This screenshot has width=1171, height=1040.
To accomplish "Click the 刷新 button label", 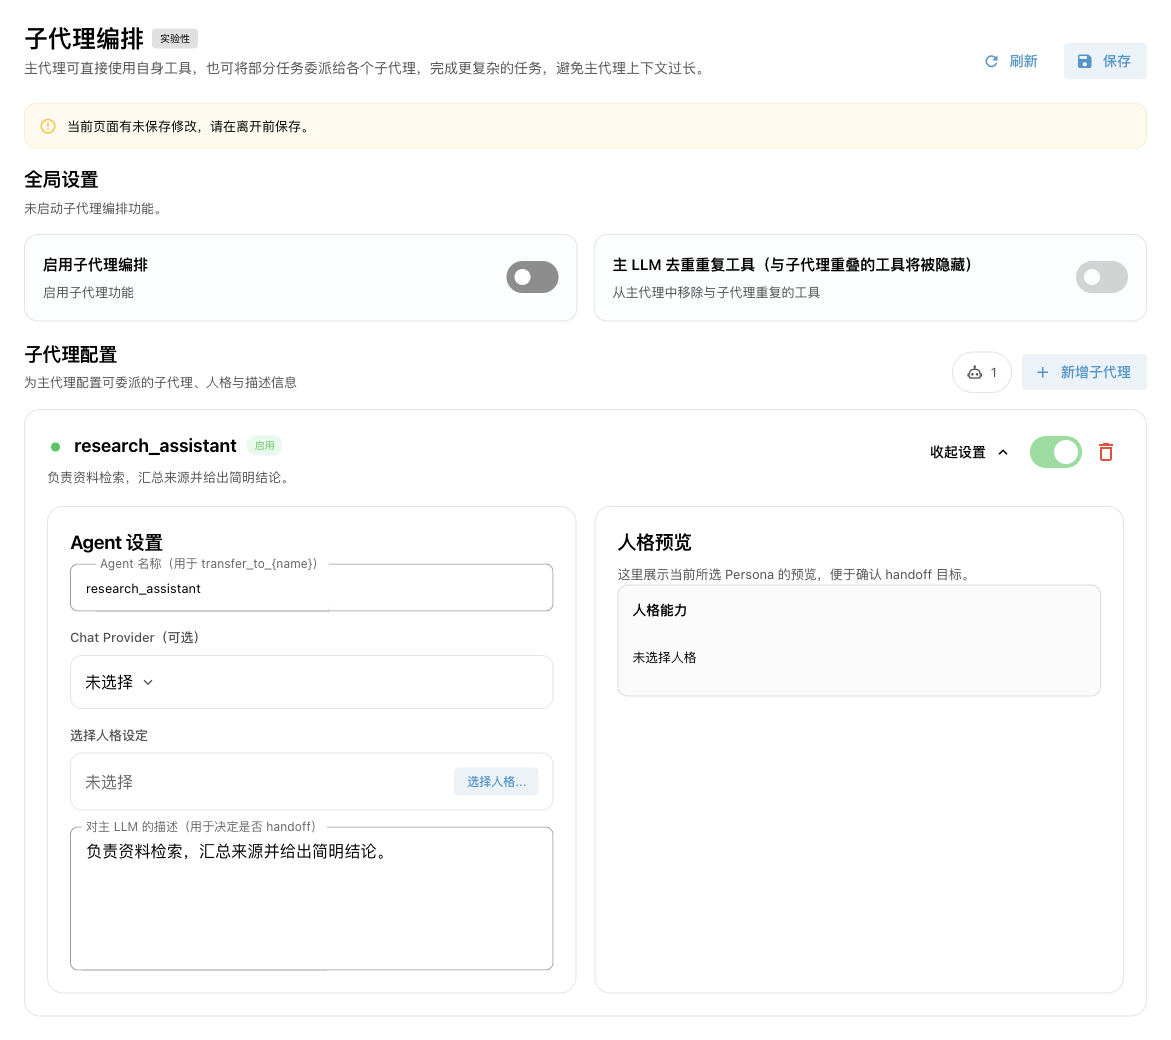I will tap(1023, 61).
